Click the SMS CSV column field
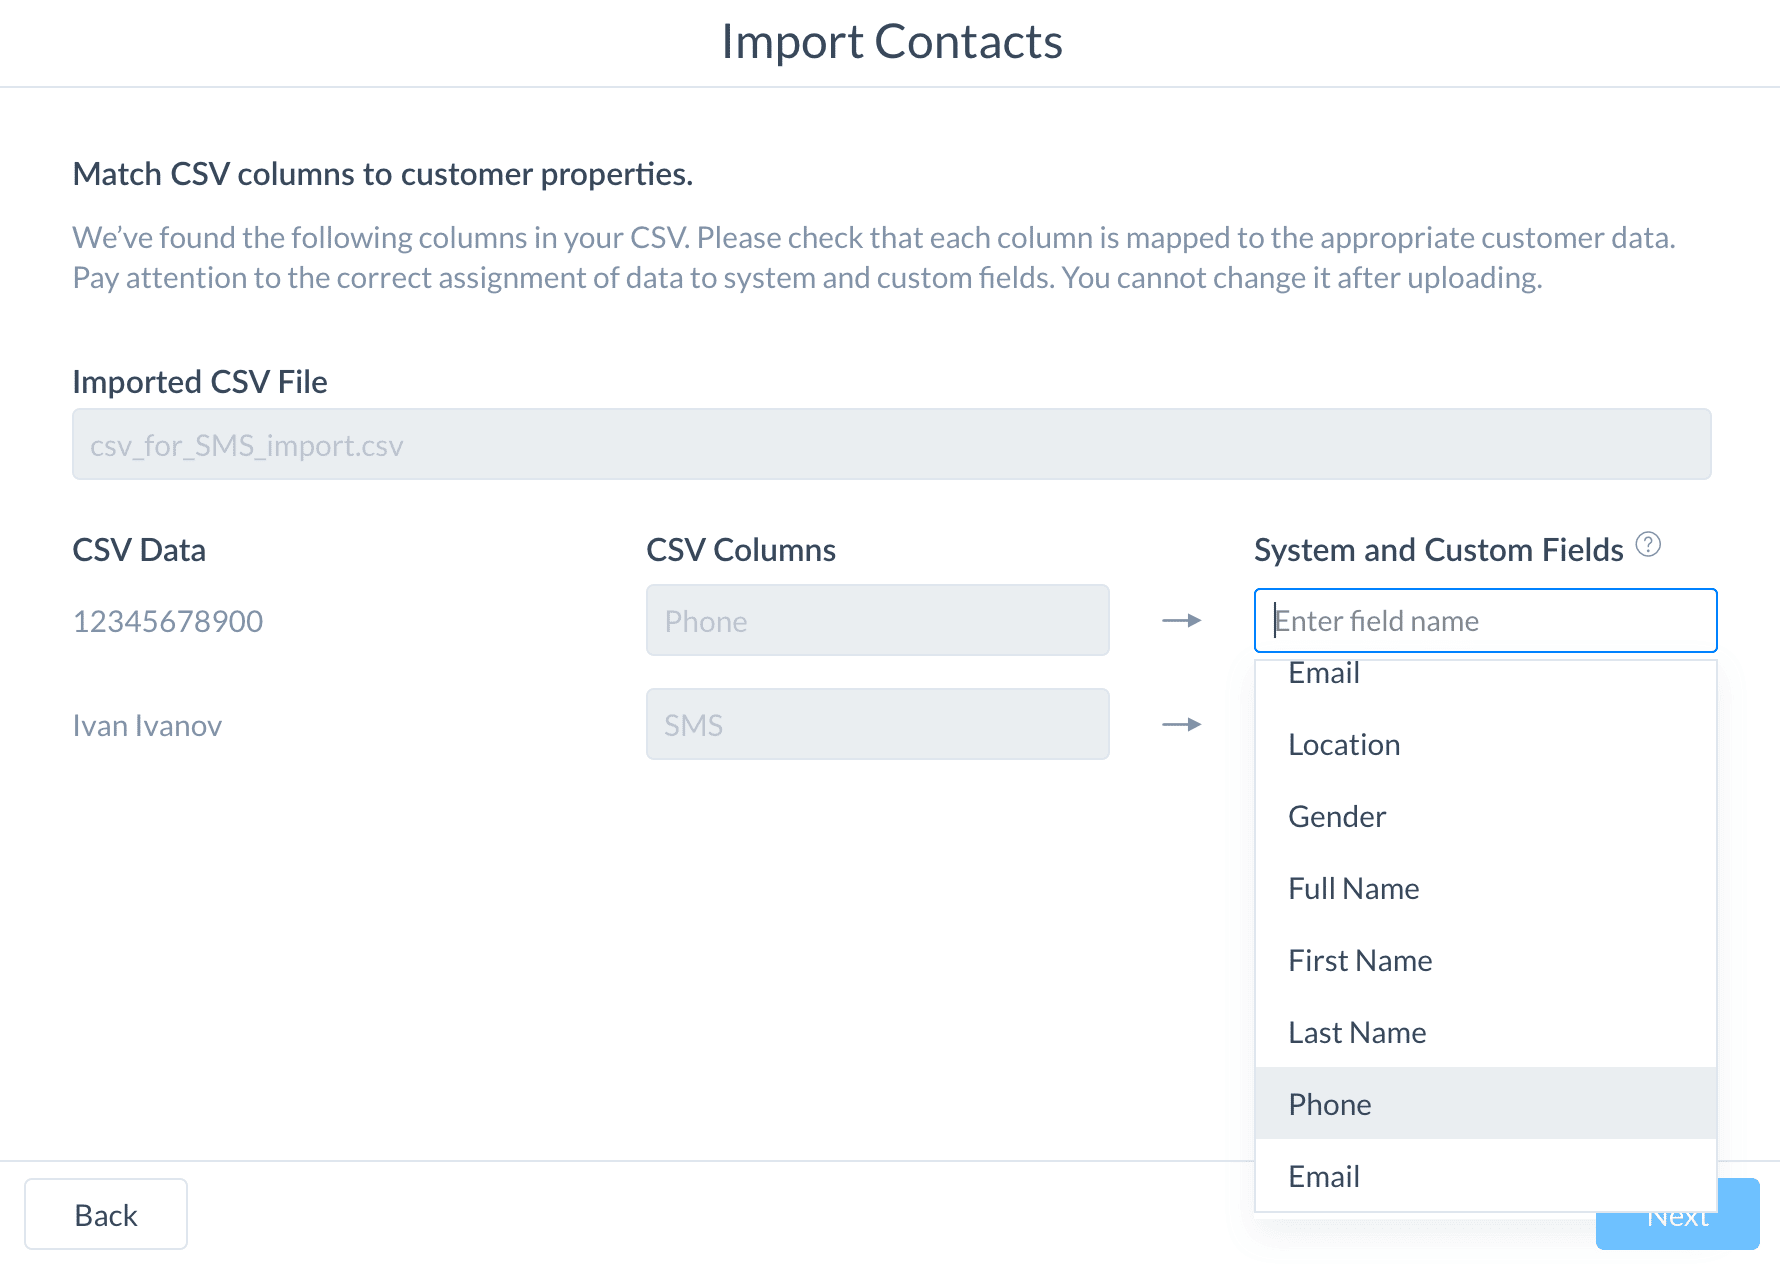This screenshot has width=1780, height=1264. [x=878, y=724]
